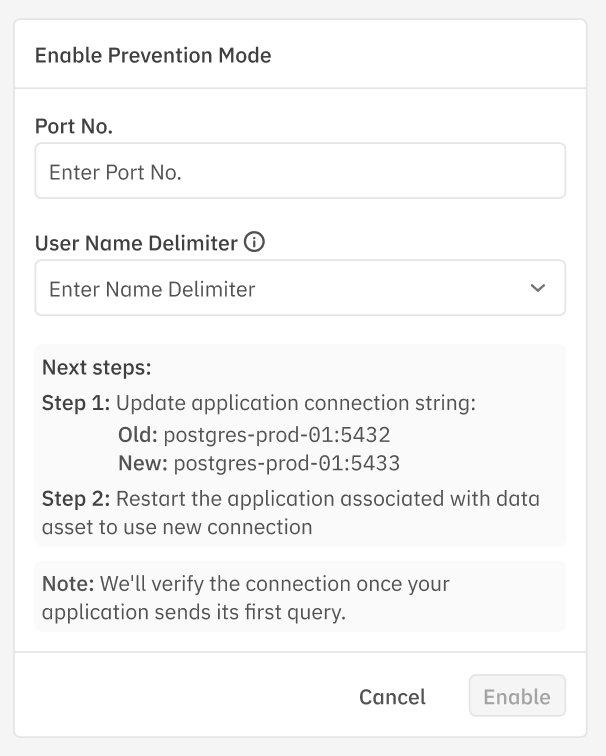
Task: Click the bold New label
Action: tap(142, 463)
